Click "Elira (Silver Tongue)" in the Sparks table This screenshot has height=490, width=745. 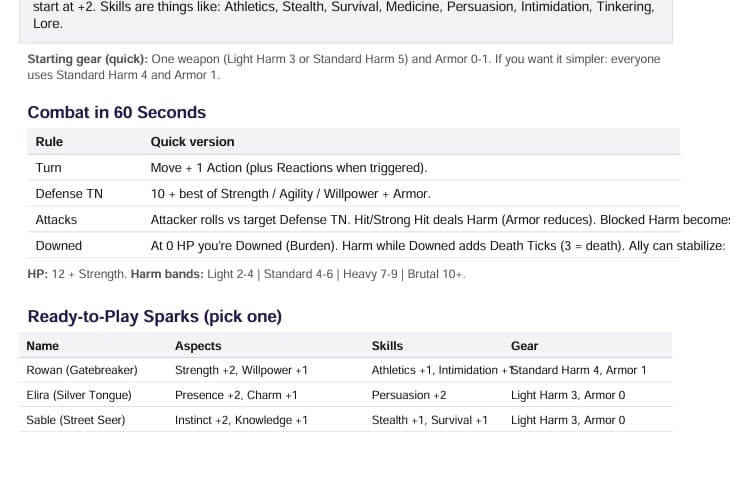82,395
